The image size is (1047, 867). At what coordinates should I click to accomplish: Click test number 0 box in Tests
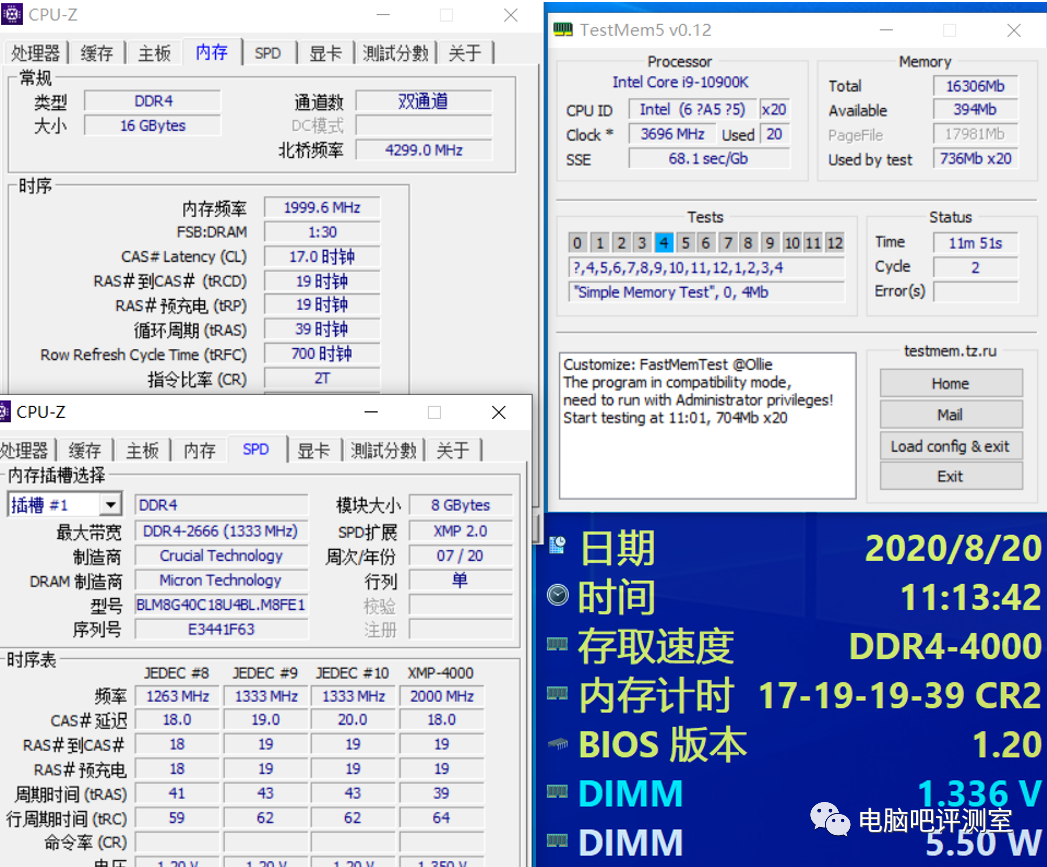coord(578,242)
